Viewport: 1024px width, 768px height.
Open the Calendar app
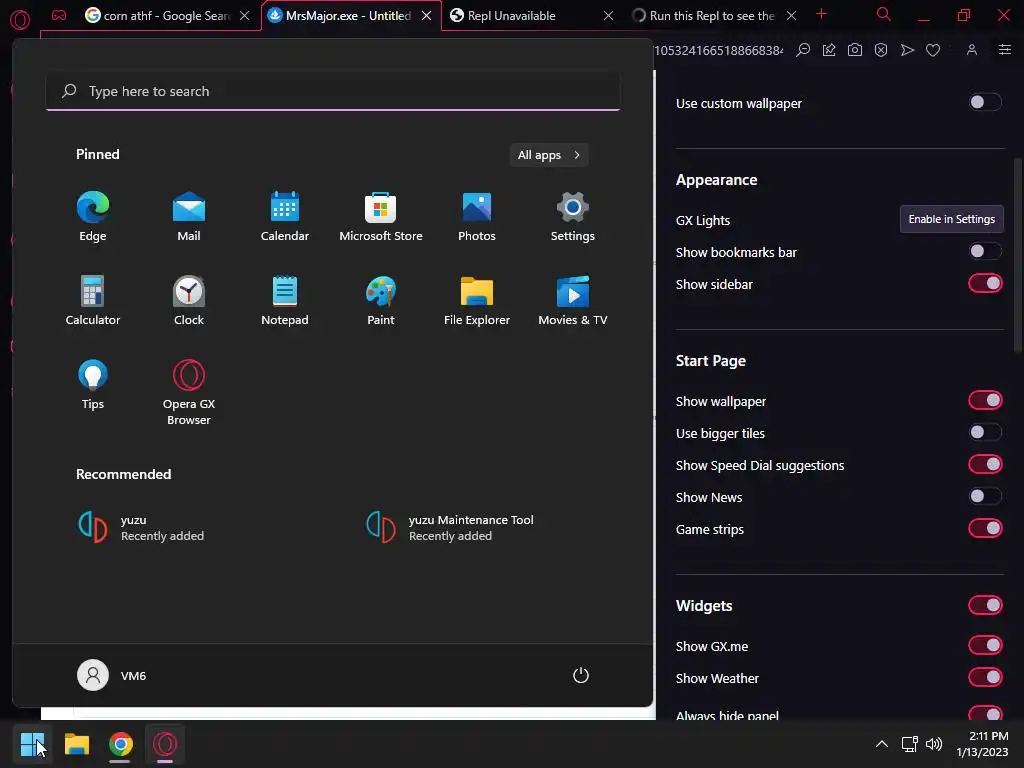point(285,216)
